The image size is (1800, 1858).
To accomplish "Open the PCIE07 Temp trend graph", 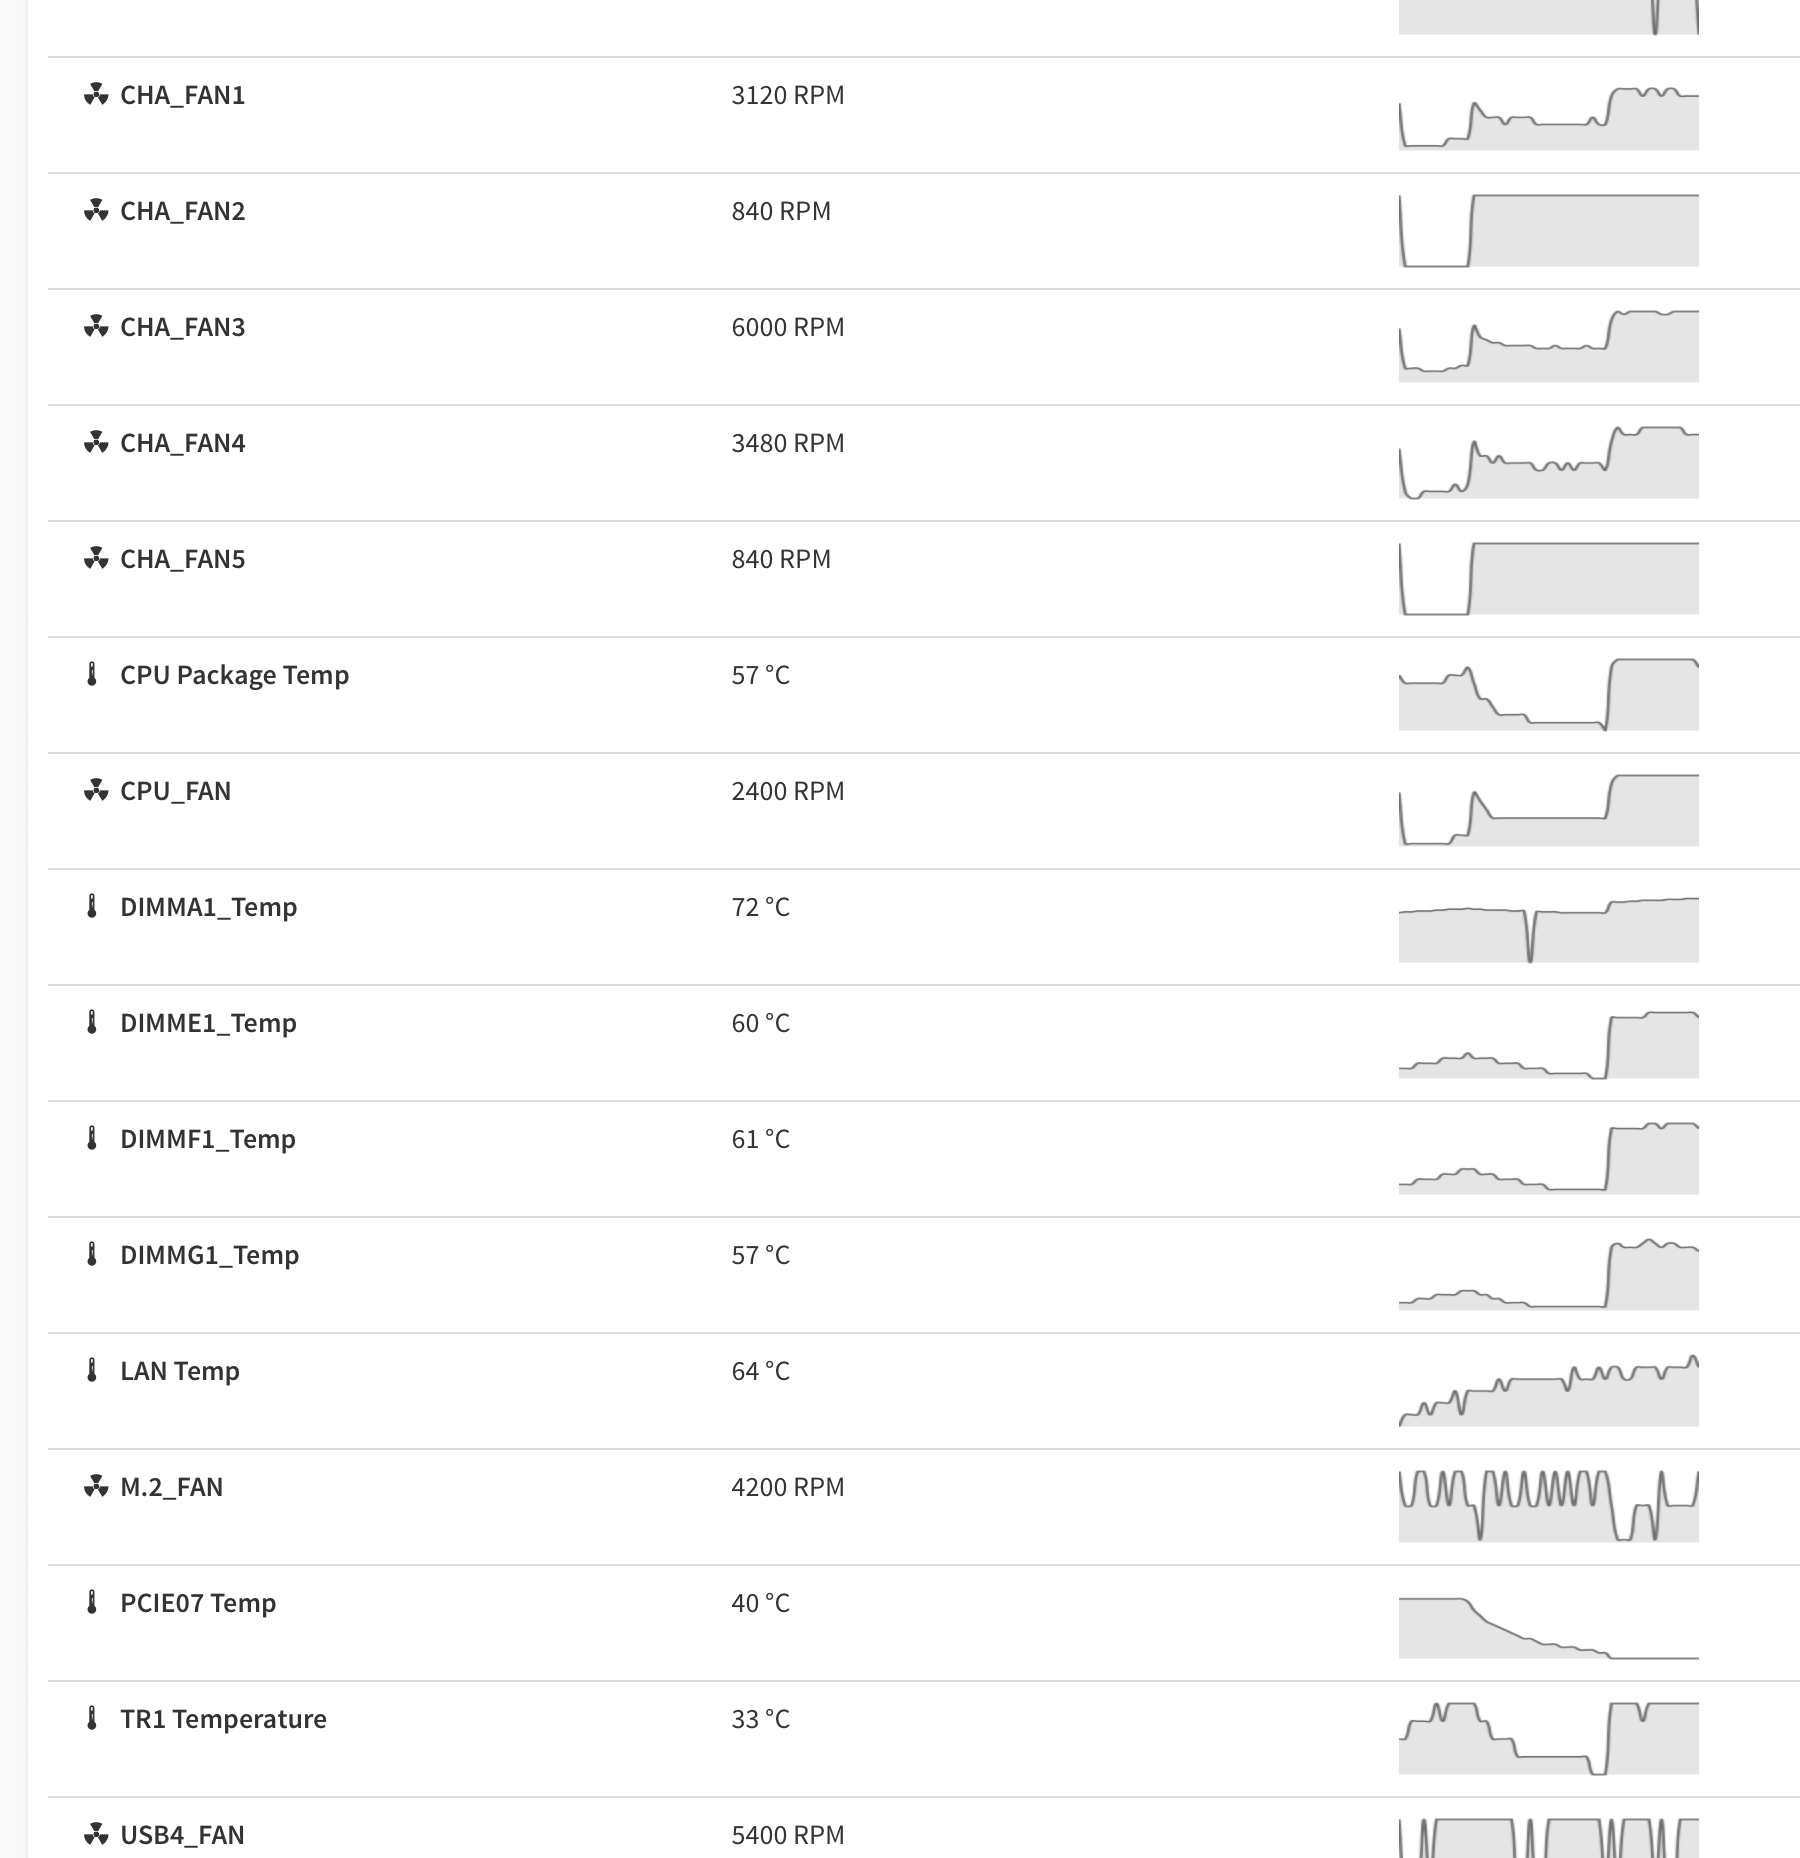I will pos(1548,1627).
